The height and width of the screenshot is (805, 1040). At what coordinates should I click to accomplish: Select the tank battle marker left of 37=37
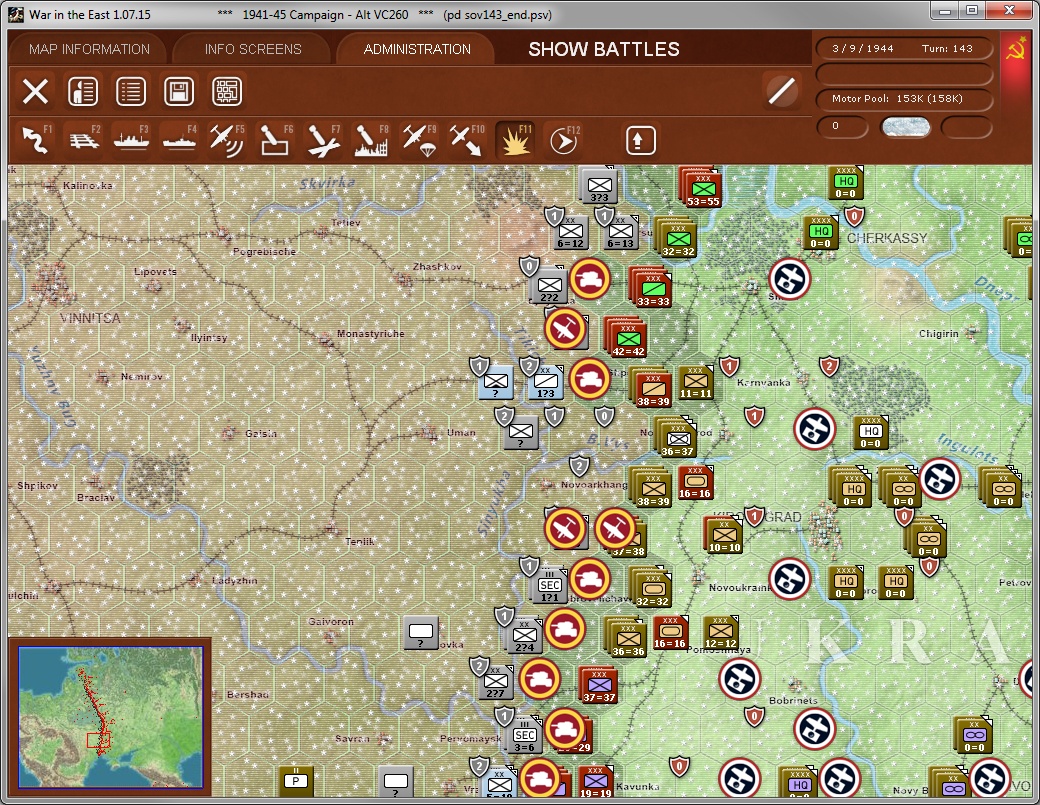point(540,679)
